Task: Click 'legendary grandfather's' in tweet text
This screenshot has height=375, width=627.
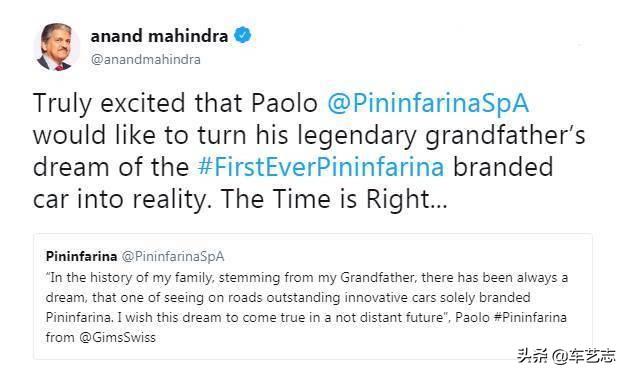Action: pos(441,136)
